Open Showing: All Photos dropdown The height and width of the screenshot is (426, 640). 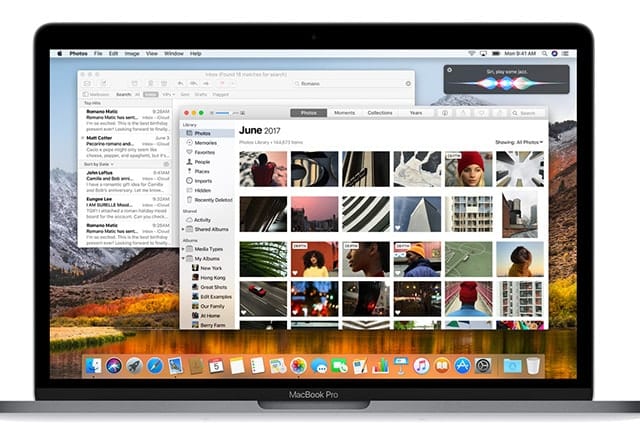click(x=519, y=142)
